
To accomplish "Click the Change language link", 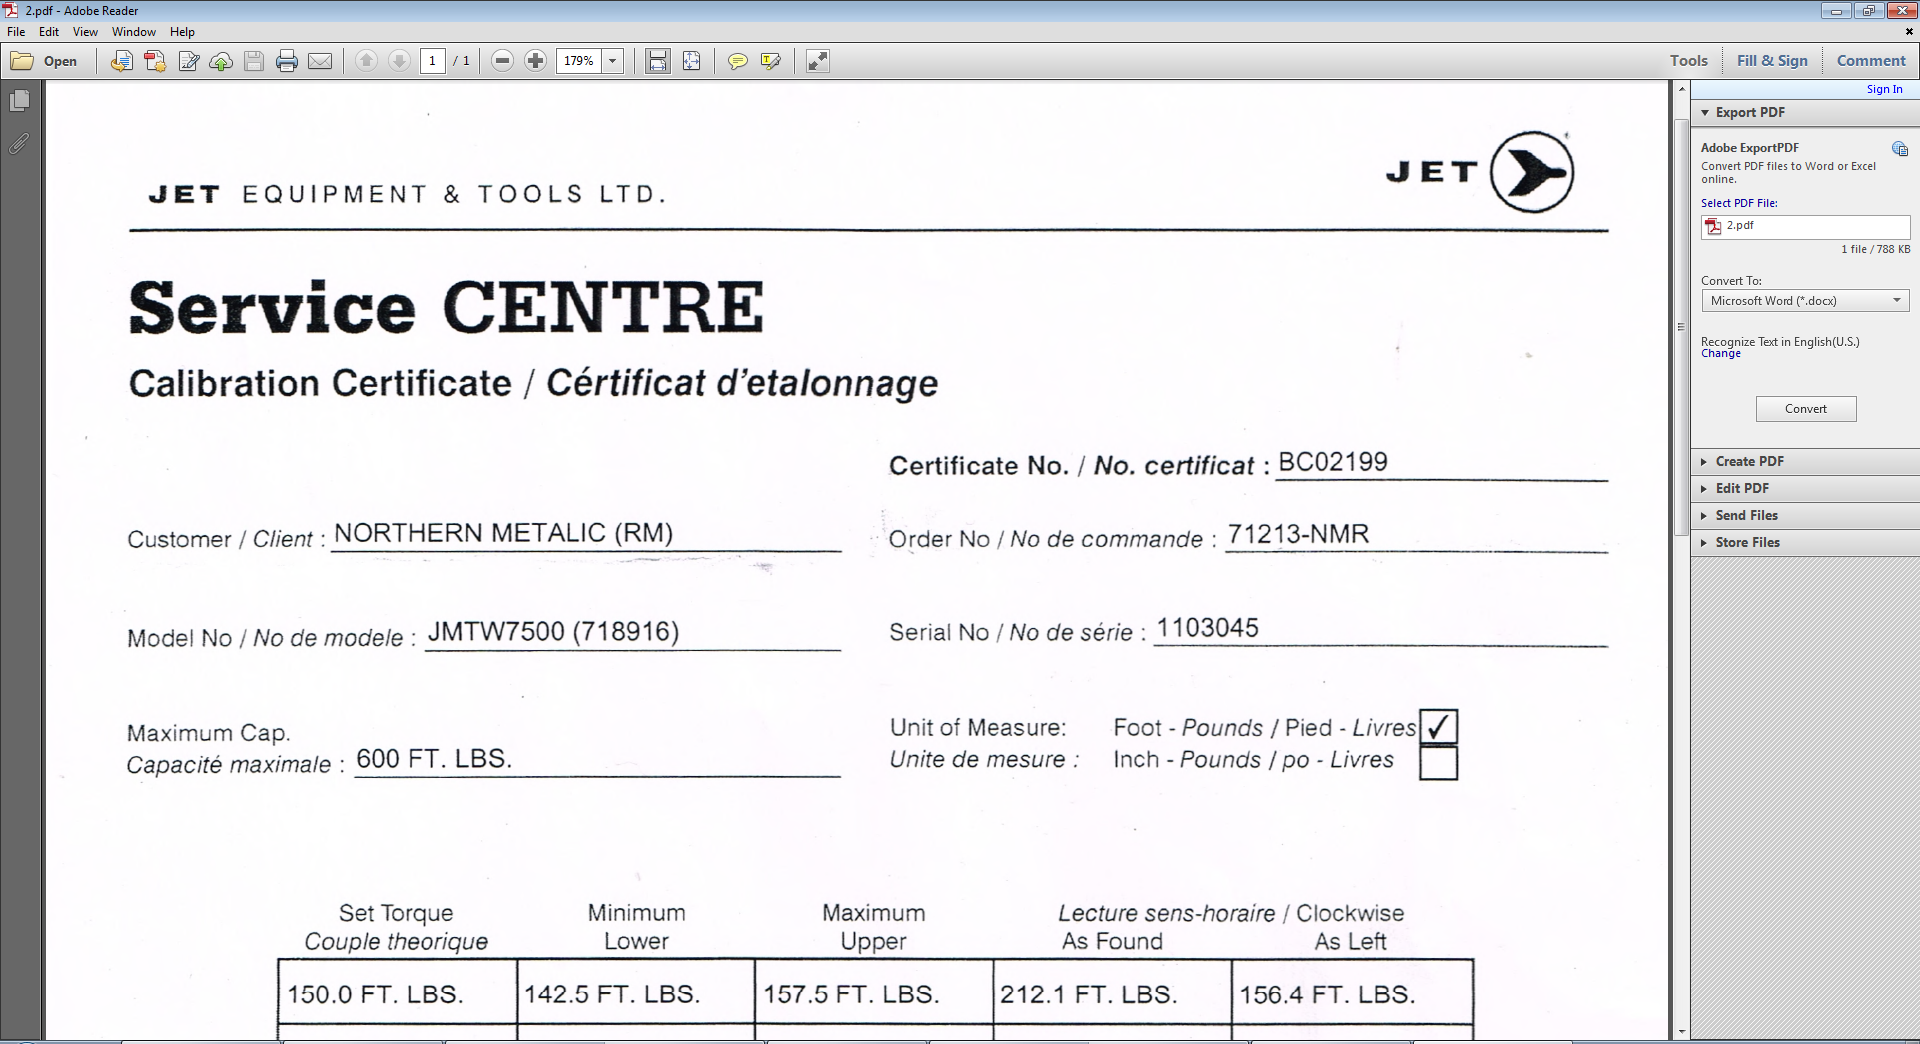I will click(1720, 354).
